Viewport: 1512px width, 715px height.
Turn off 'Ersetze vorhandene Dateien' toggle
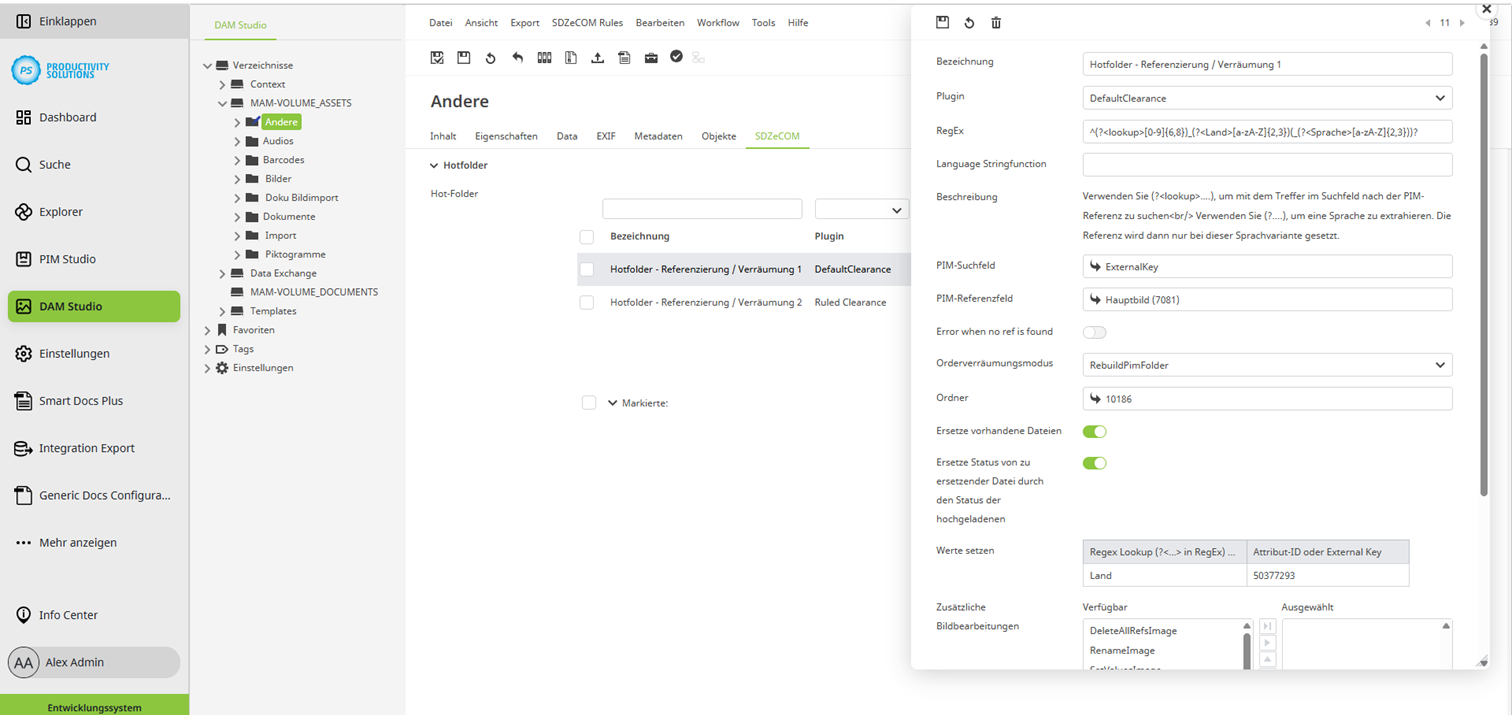click(1094, 432)
